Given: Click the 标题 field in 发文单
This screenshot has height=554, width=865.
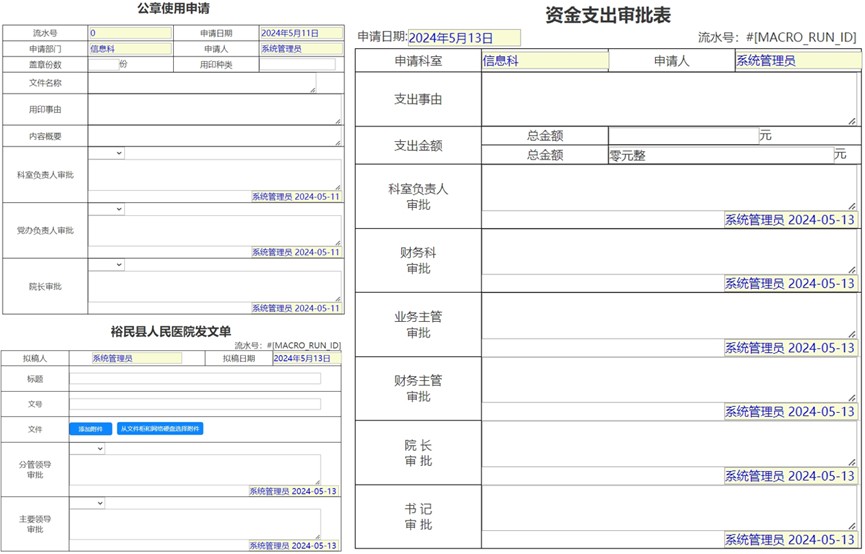Looking at the screenshot, I should (x=194, y=379).
